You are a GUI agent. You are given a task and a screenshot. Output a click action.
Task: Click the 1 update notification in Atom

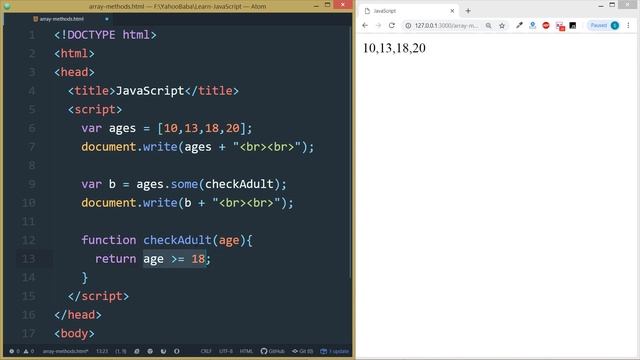click(x=335, y=351)
